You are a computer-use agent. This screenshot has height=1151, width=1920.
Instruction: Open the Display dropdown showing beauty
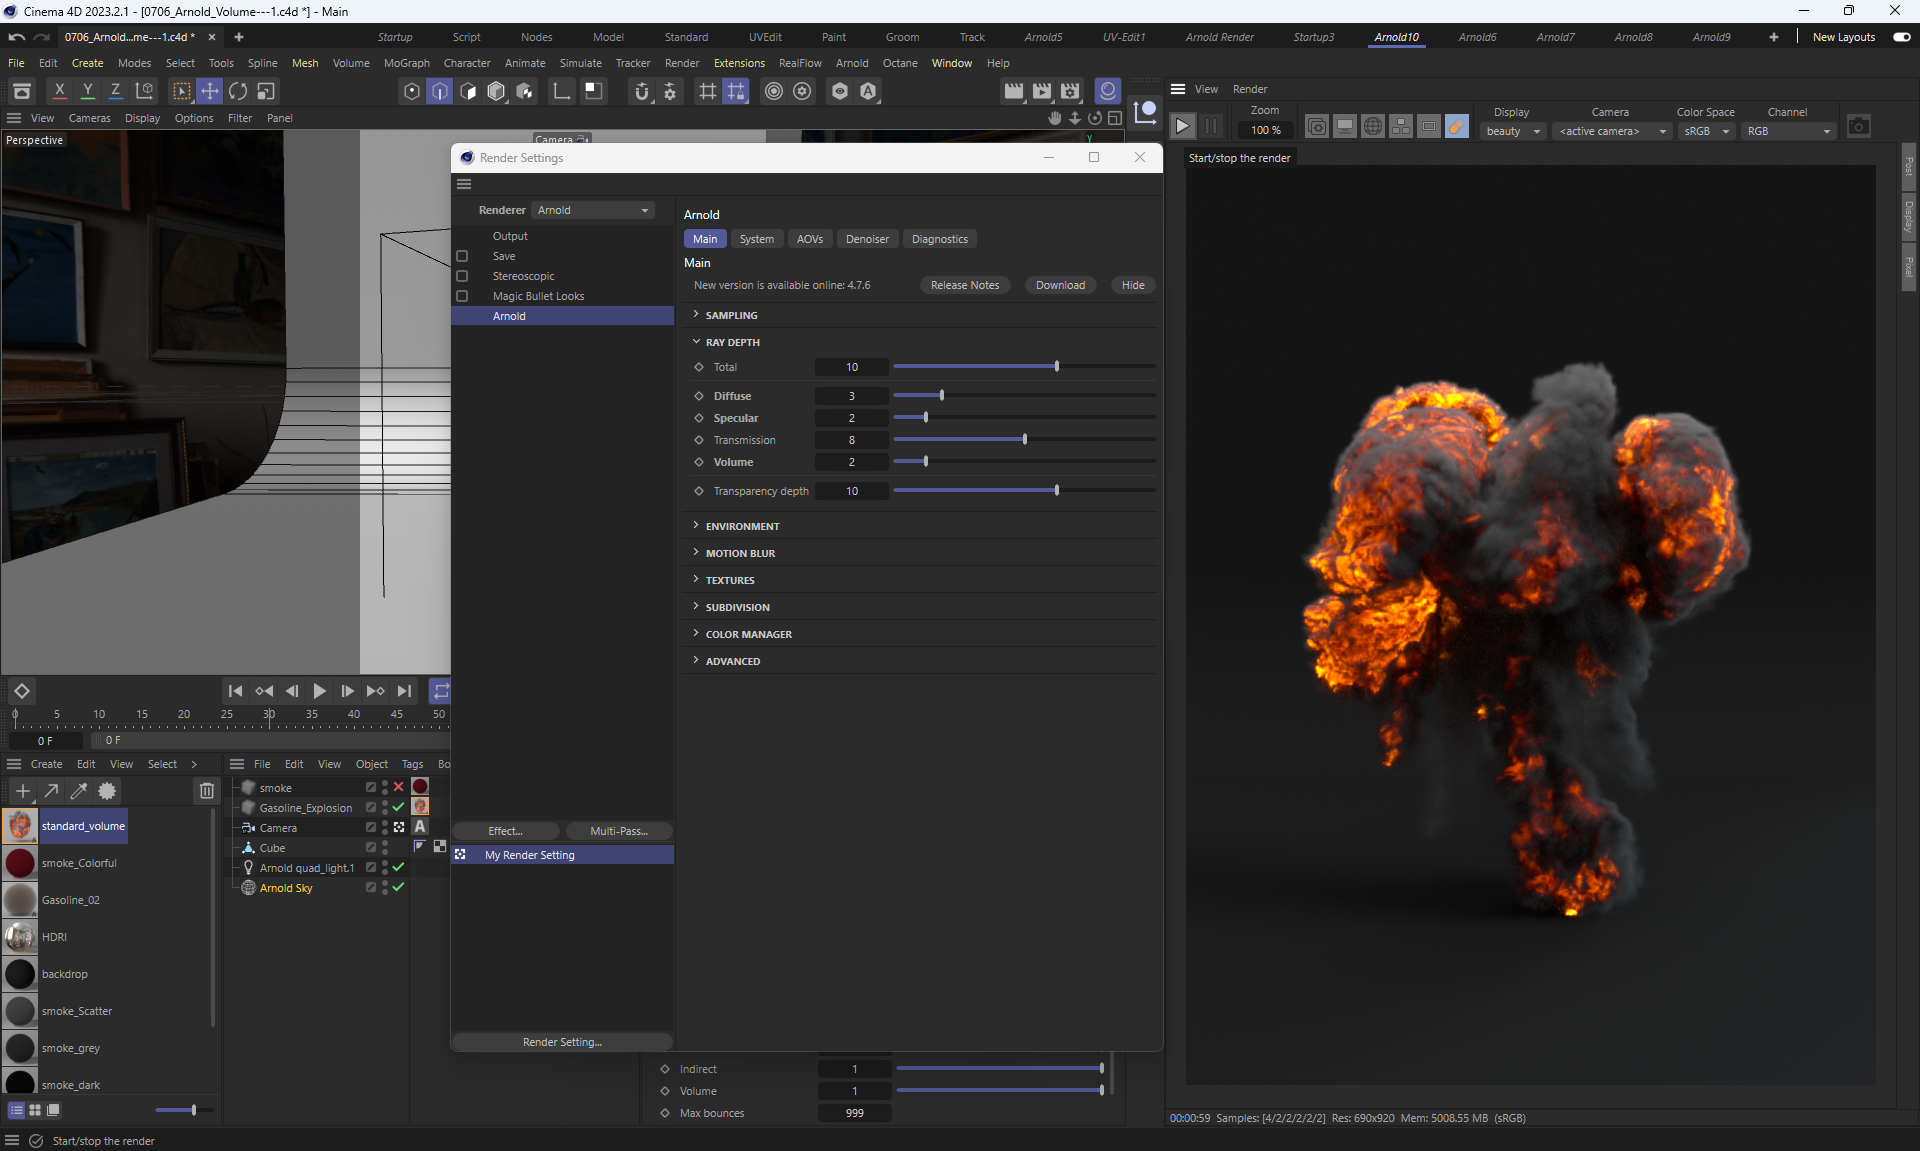[1512, 131]
